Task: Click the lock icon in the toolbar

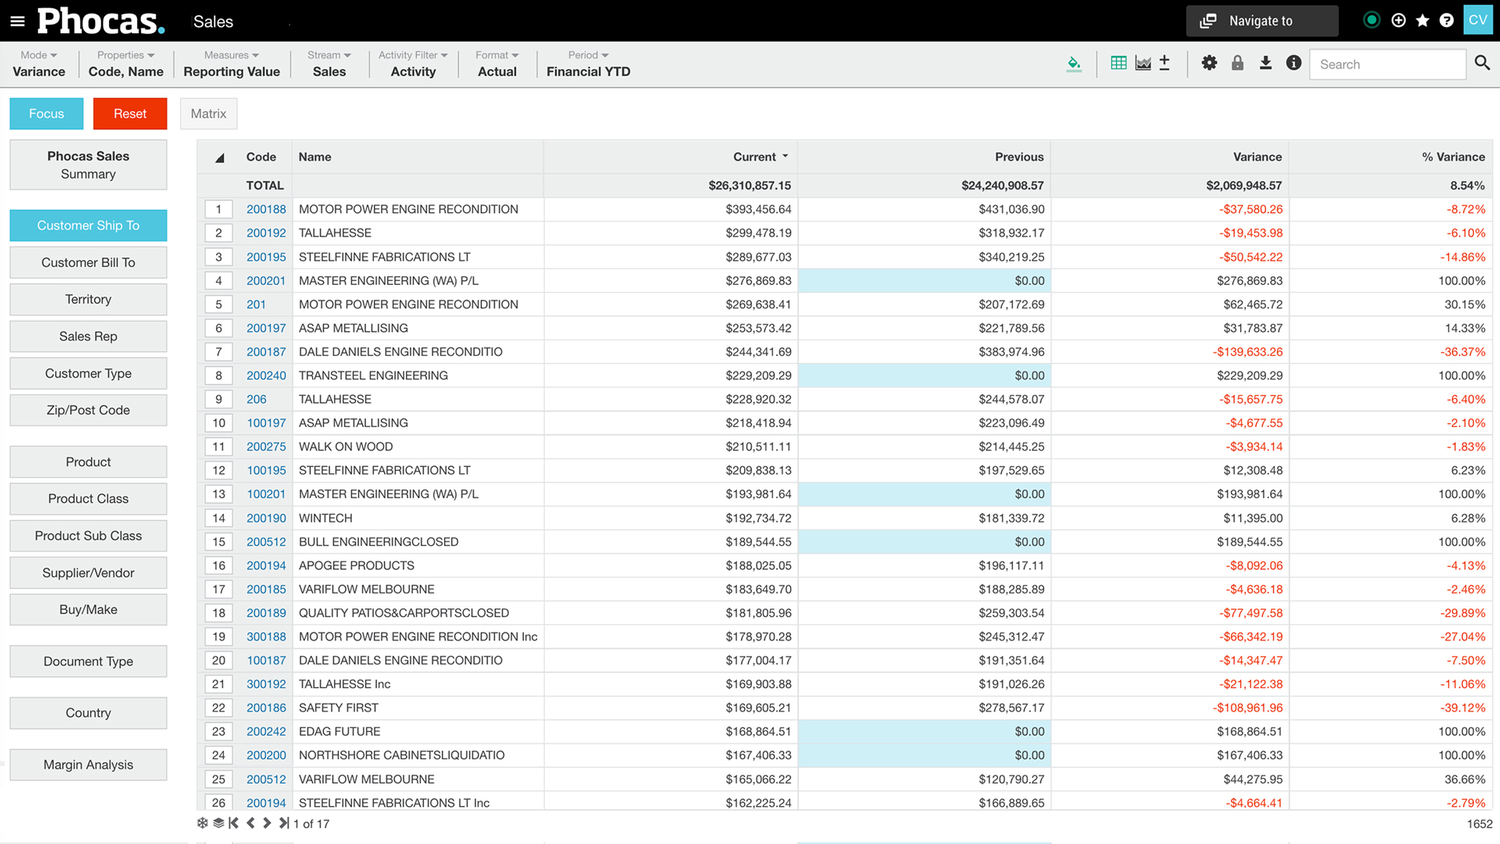Action: [x=1237, y=62]
